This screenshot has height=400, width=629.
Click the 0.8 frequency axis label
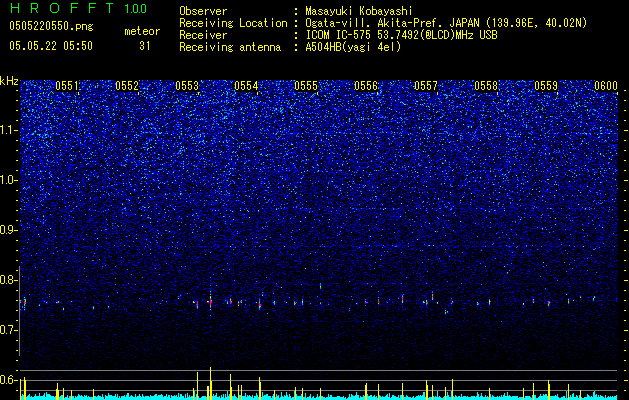pos(9,280)
